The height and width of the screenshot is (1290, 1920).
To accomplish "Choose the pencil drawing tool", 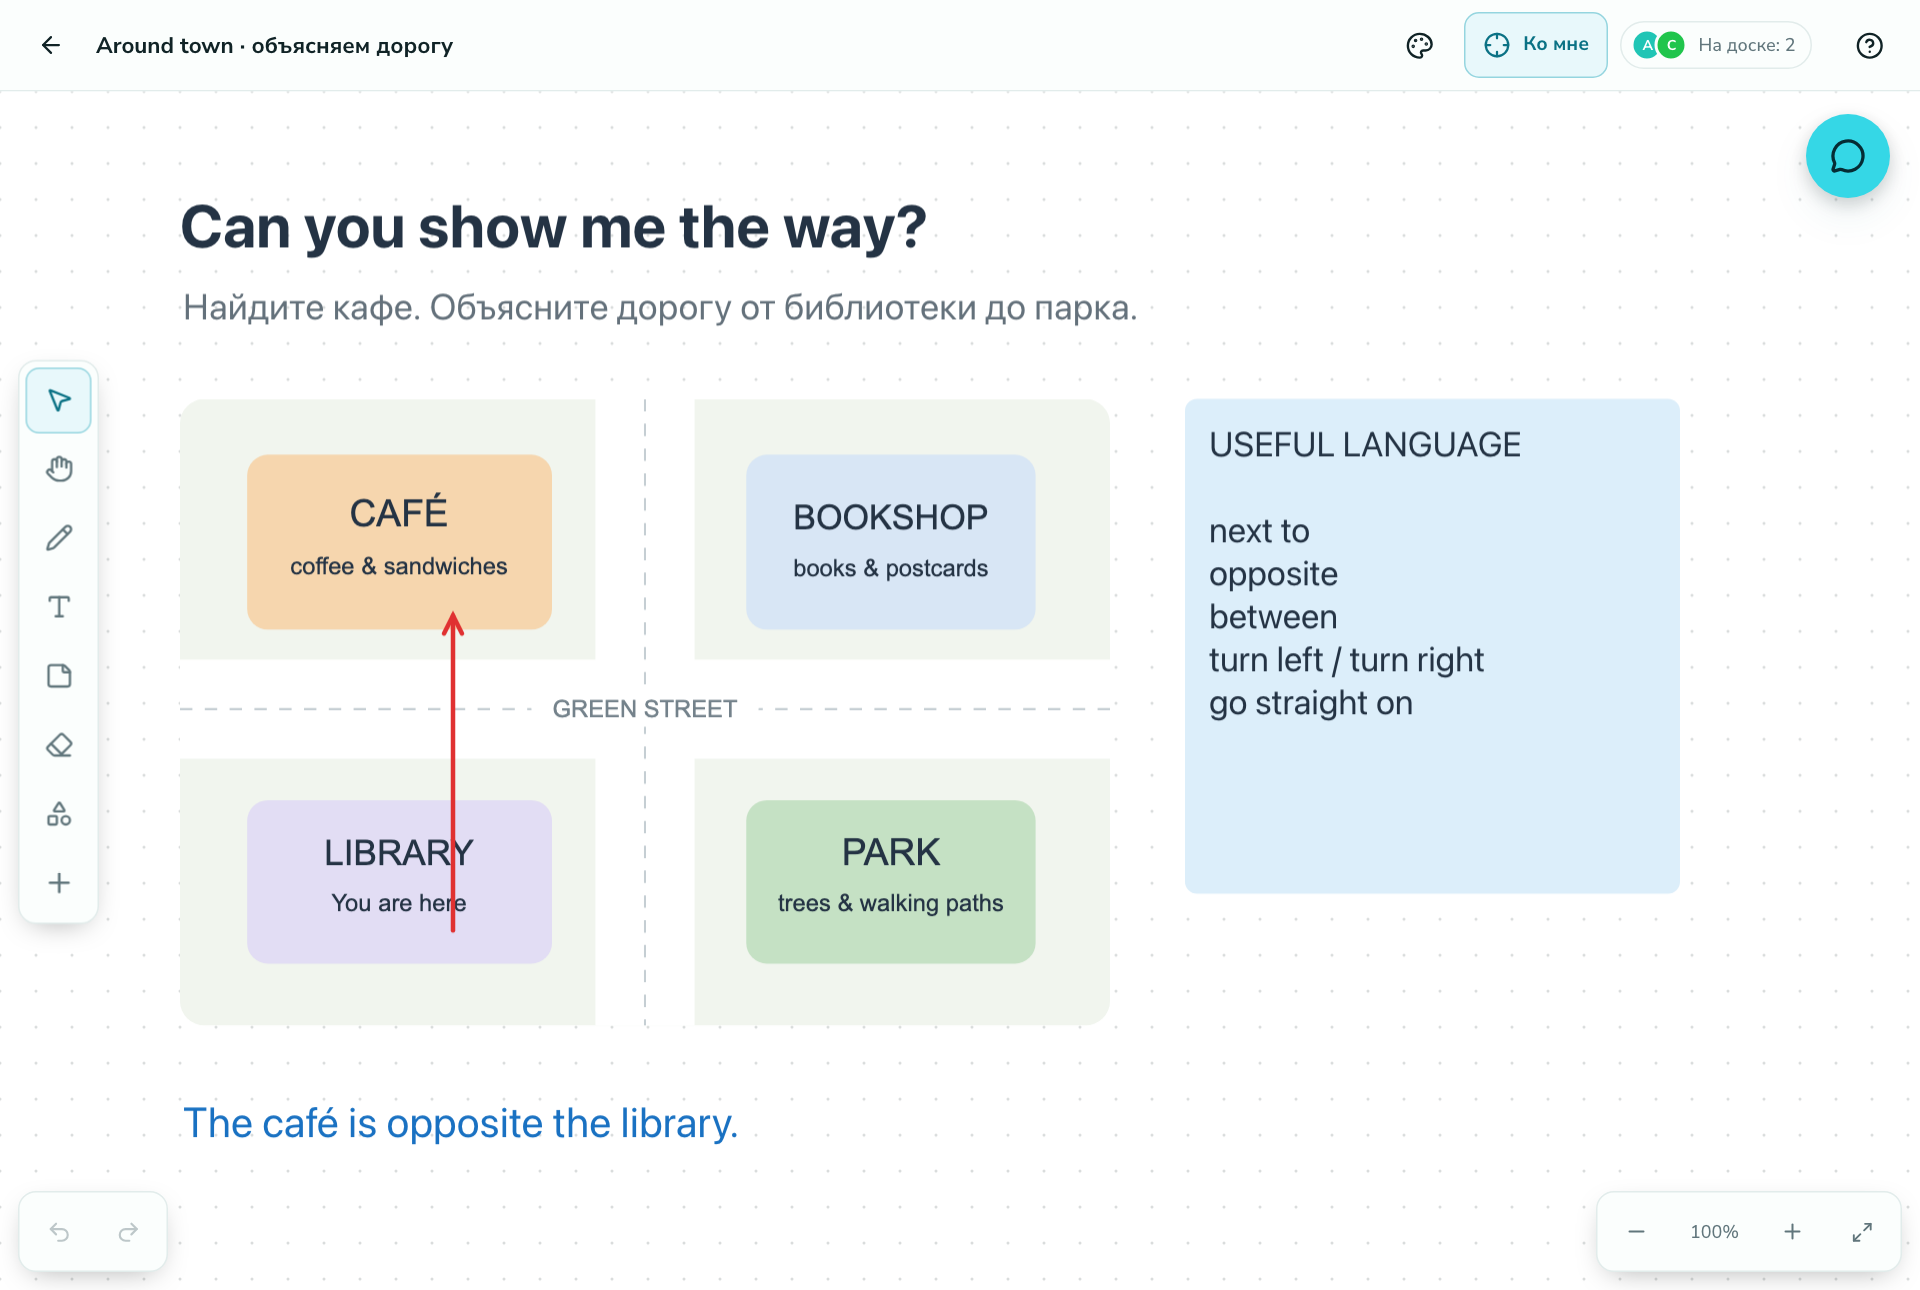I will click(x=59, y=538).
